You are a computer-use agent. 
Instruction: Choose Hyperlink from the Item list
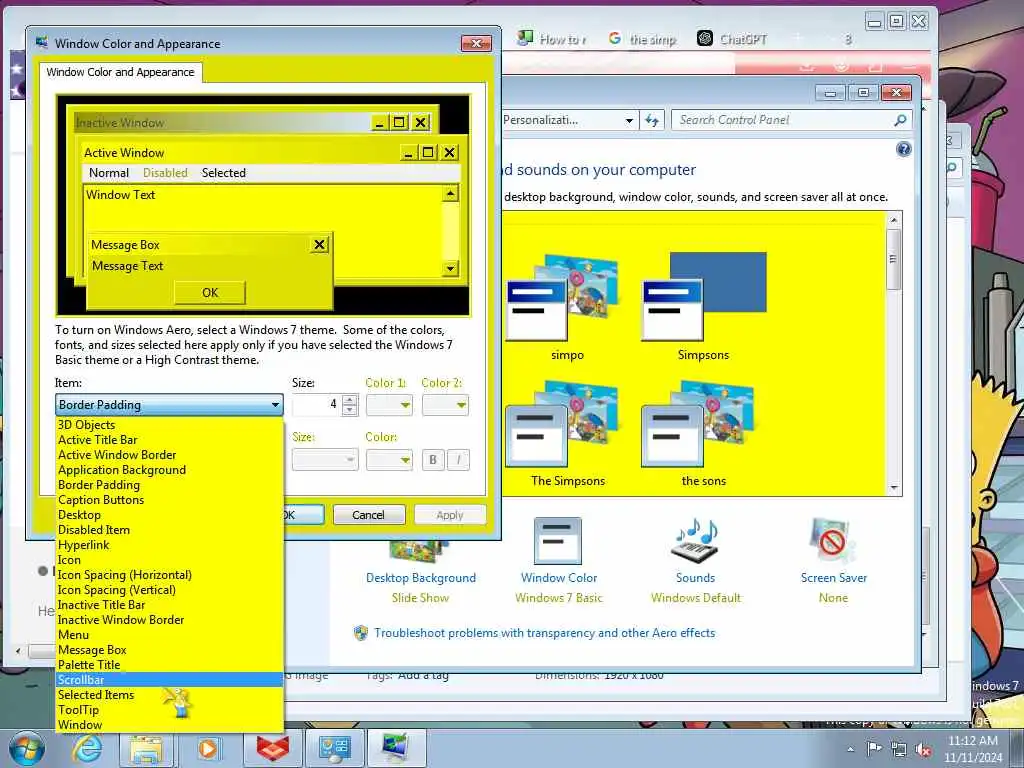[169, 545]
